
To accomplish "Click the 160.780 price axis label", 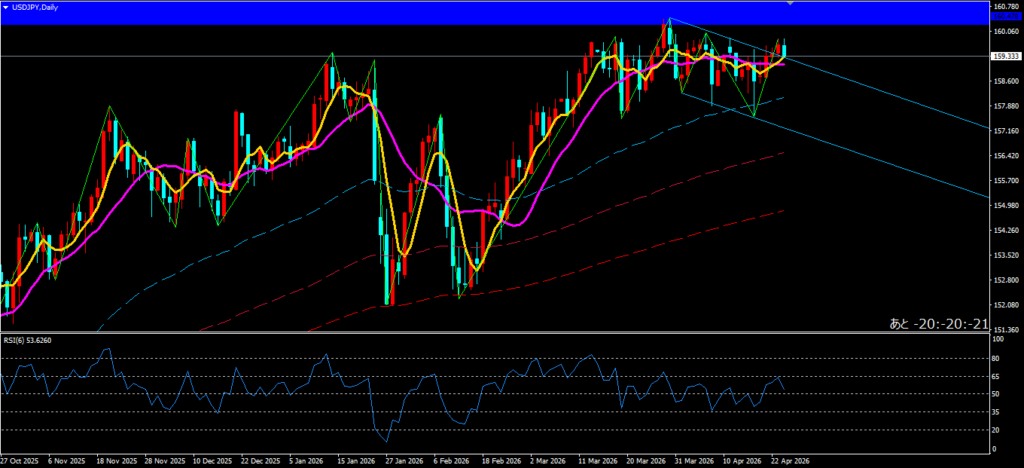I will click(1004, 7).
